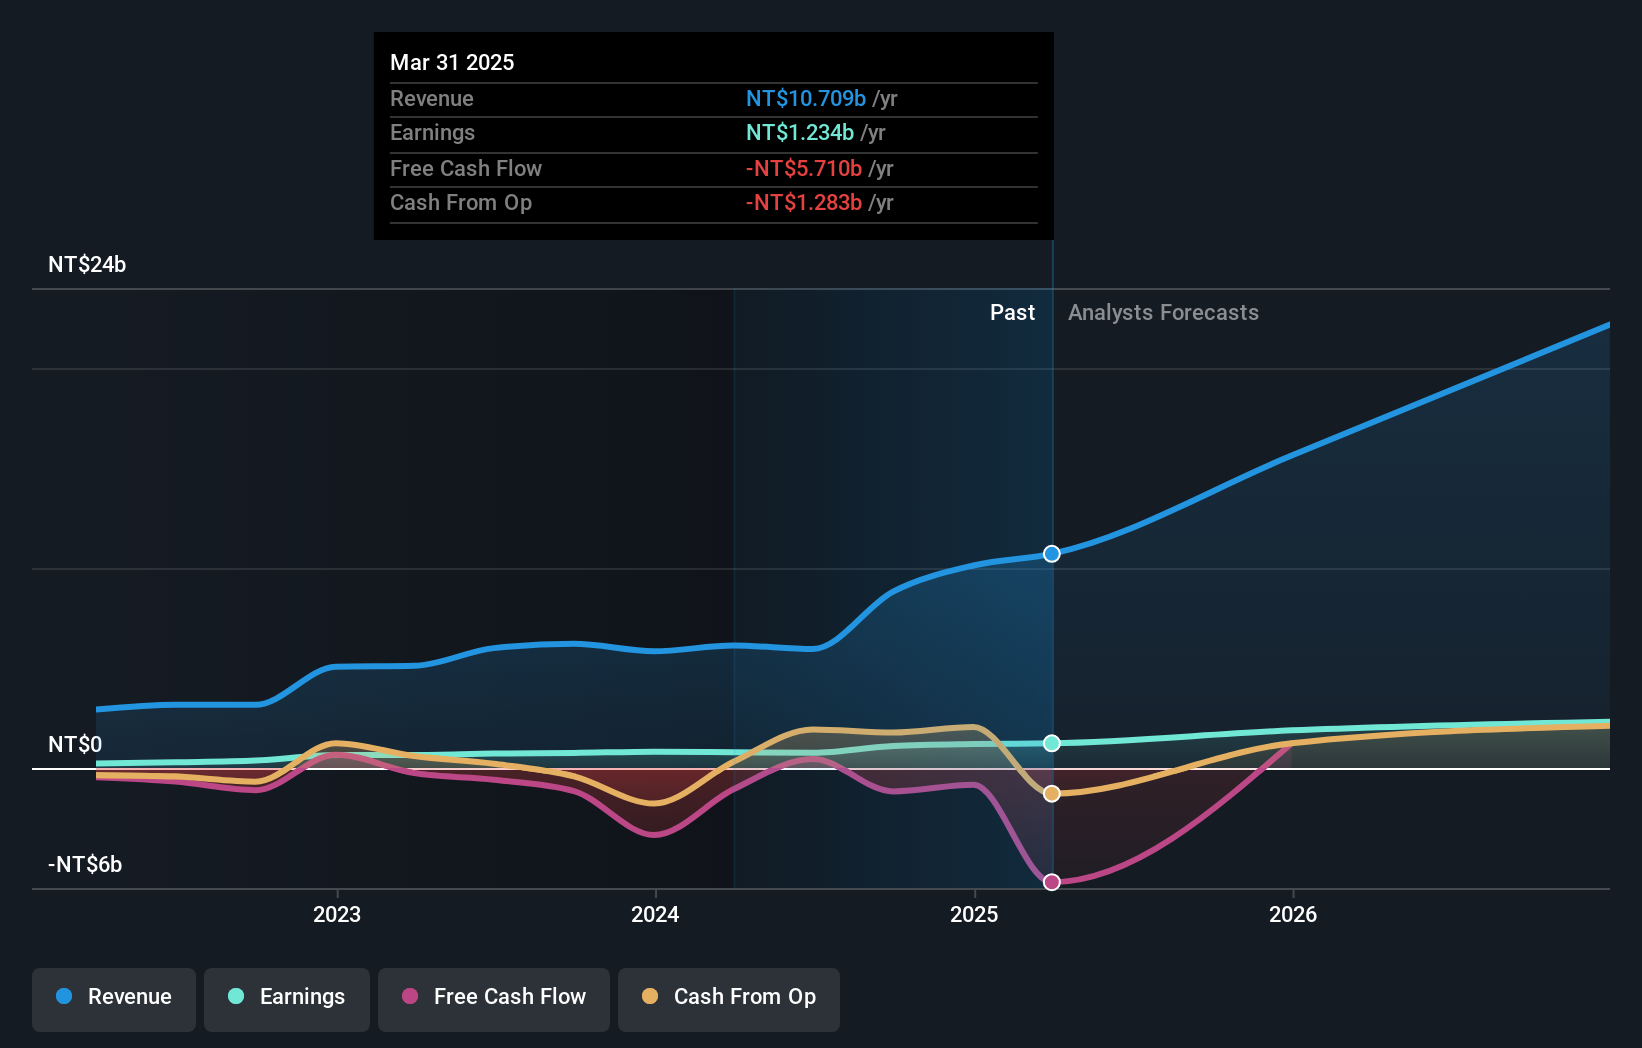The width and height of the screenshot is (1642, 1048).
Task: Click the 2026 x-axis label
Action: [x=1293, y=914]
